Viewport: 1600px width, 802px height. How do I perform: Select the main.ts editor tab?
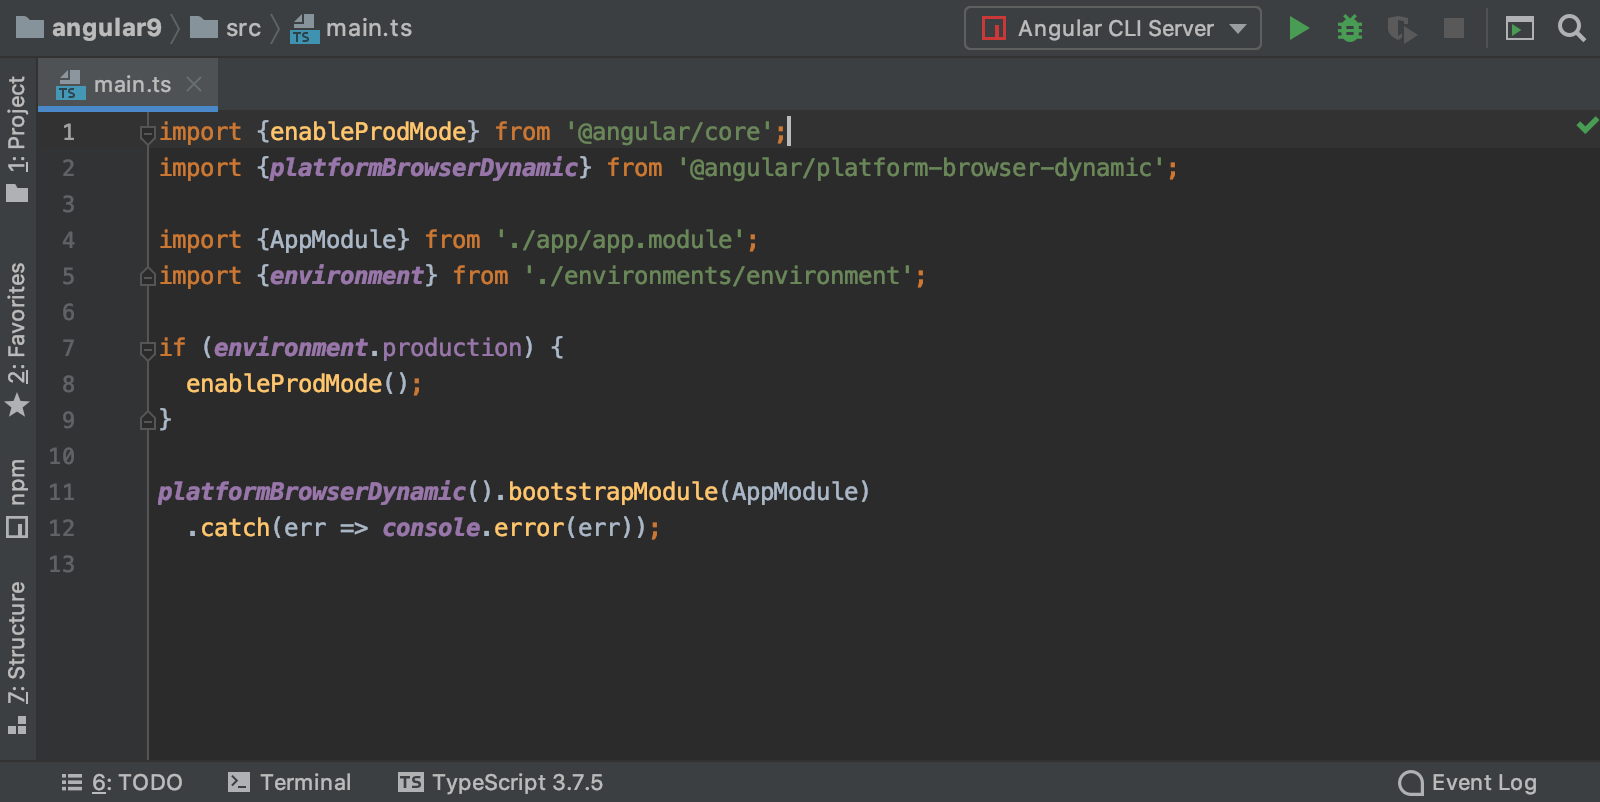131,85
